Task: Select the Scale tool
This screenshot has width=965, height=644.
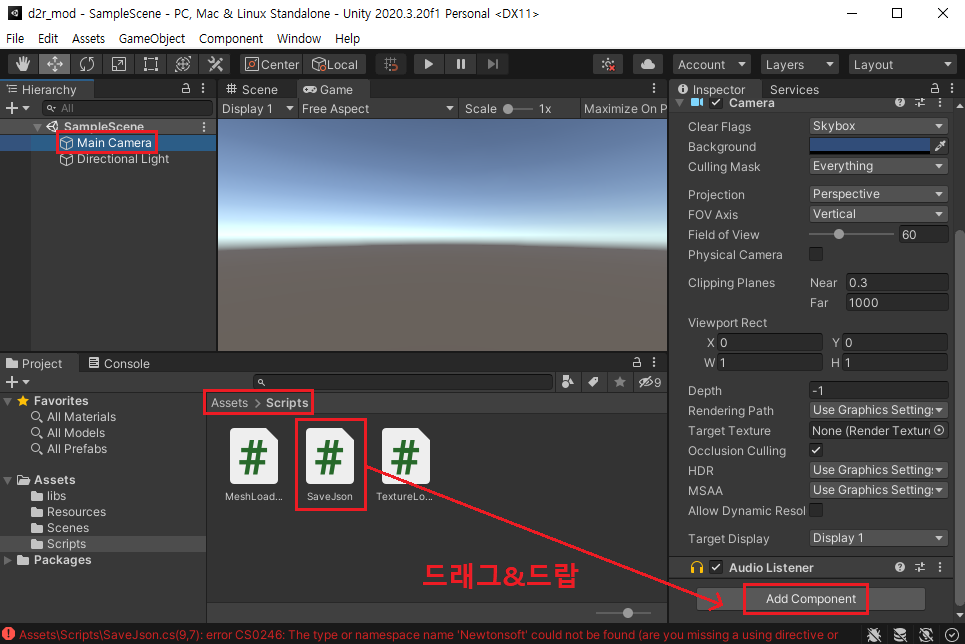Action: [119, 64]
